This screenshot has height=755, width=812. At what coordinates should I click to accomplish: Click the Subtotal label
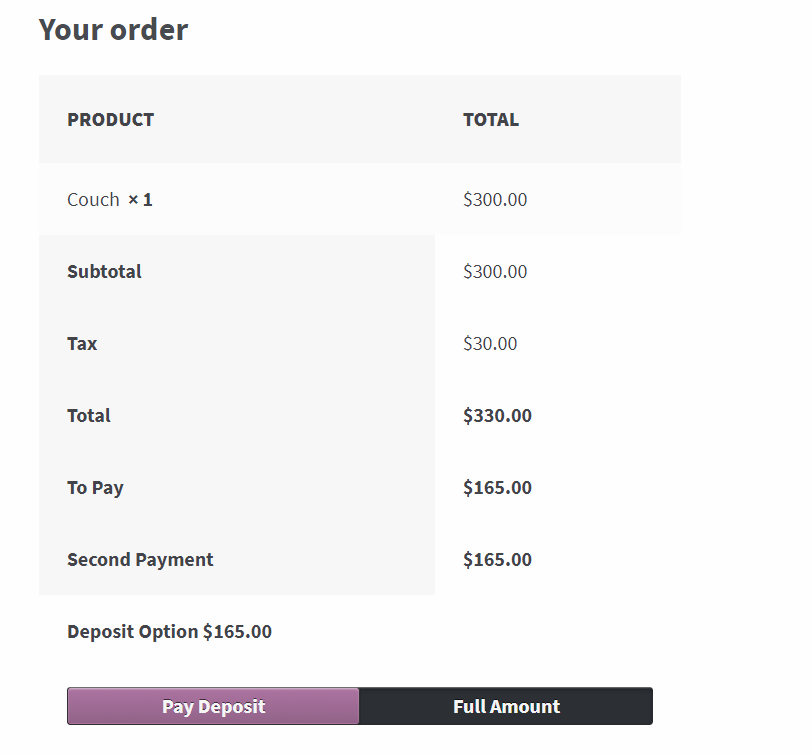click(x=104, y=272)
